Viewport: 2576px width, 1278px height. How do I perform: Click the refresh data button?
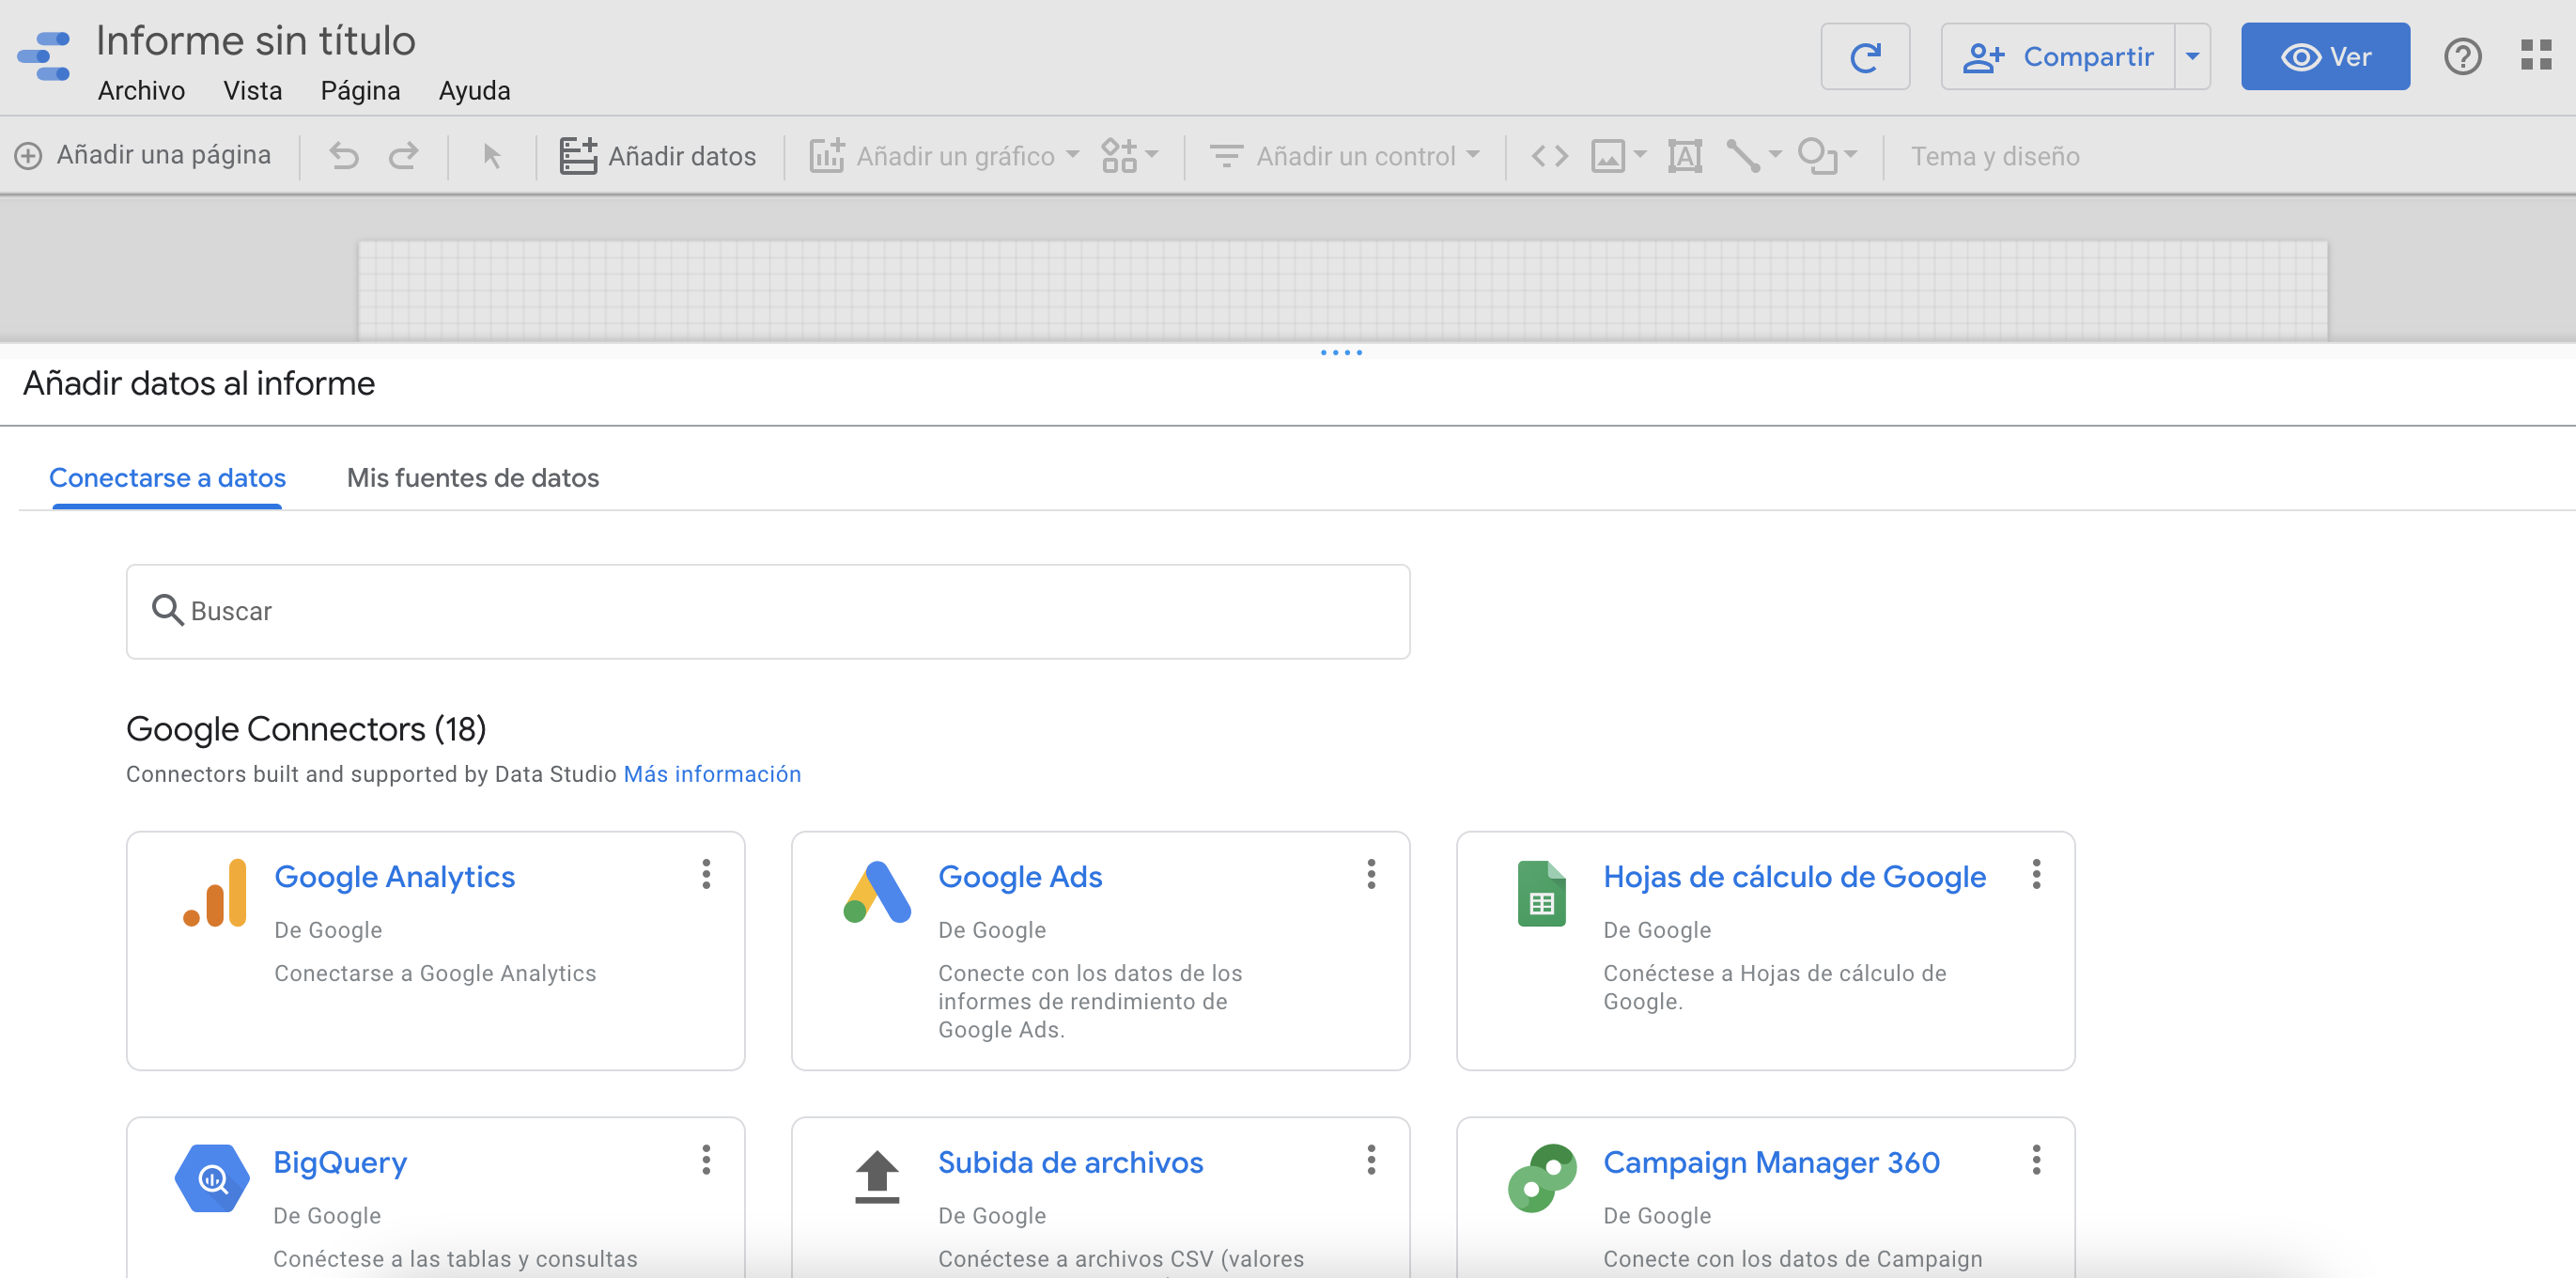point(1865,57)
